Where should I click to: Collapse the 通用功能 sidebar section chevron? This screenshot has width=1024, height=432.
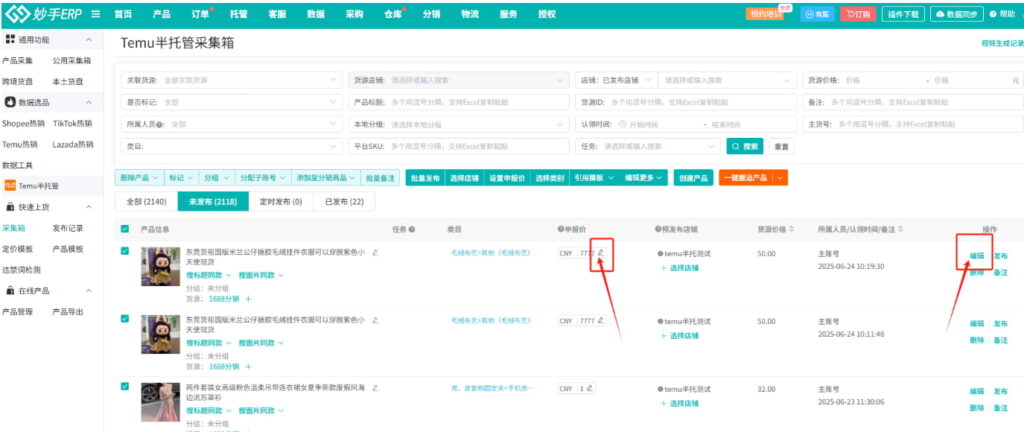[89, 40]
